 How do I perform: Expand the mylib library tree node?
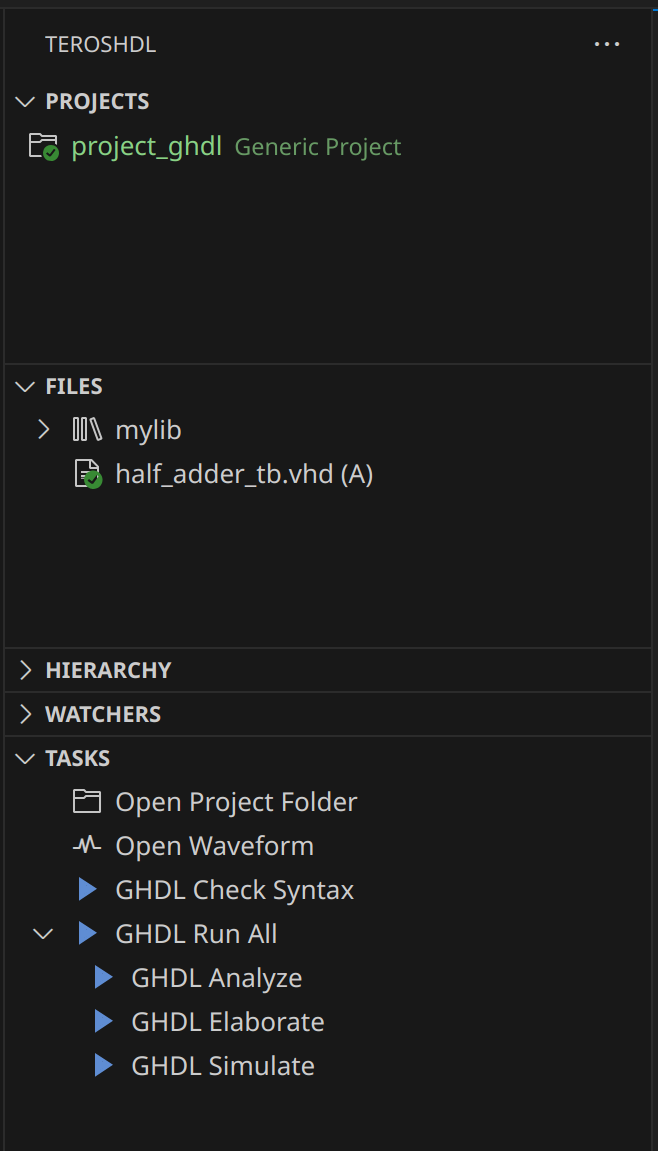click(x=43, y=429)
